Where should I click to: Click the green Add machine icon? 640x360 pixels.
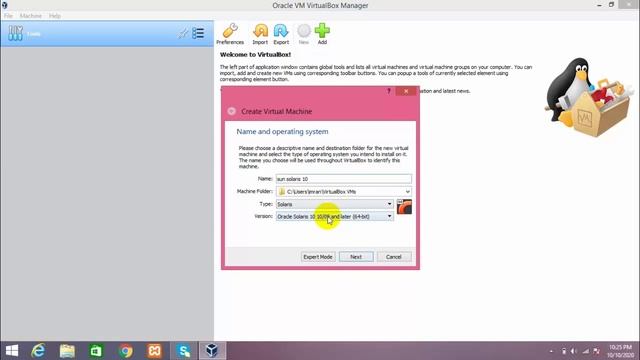coord(322,34)
